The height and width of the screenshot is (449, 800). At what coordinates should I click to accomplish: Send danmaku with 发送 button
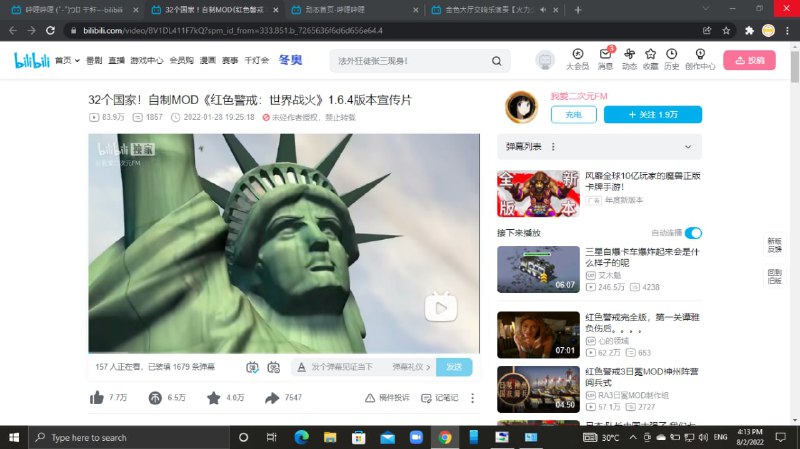454,367
